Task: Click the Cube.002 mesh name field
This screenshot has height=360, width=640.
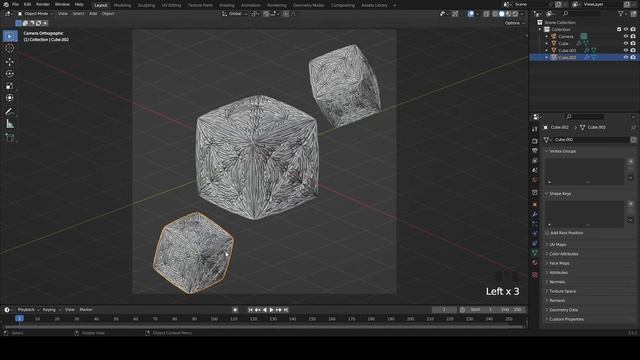Action: pyautogui.click(x=591, y=140)
